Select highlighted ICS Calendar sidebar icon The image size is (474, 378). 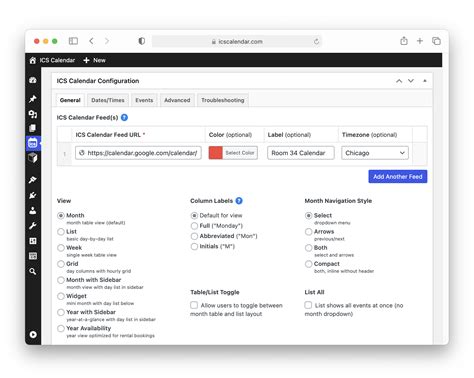click(x=33, y=143)
